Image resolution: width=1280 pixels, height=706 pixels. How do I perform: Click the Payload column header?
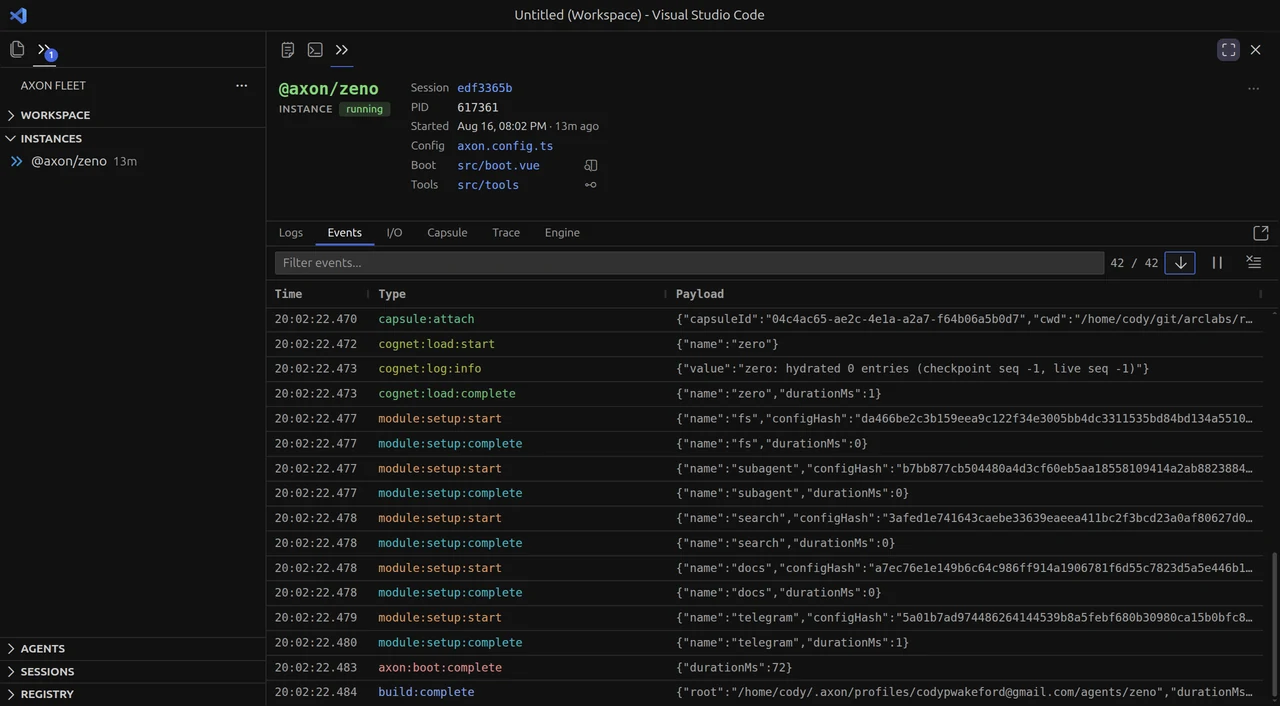(x=699, y=294)
